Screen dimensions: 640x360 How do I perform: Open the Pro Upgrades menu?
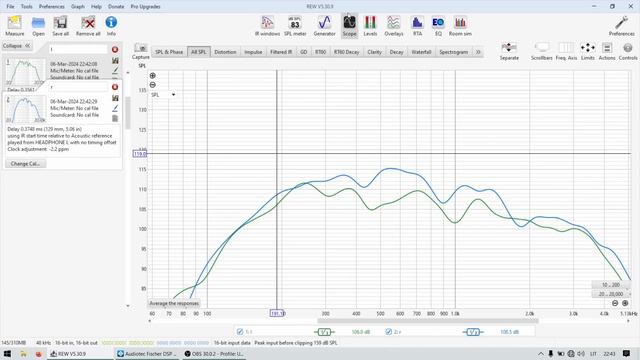click(145, 7)
